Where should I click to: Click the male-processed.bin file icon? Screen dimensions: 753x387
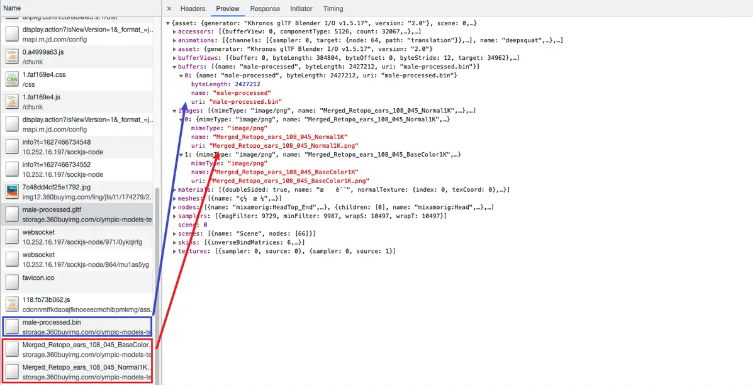[12, 327]
